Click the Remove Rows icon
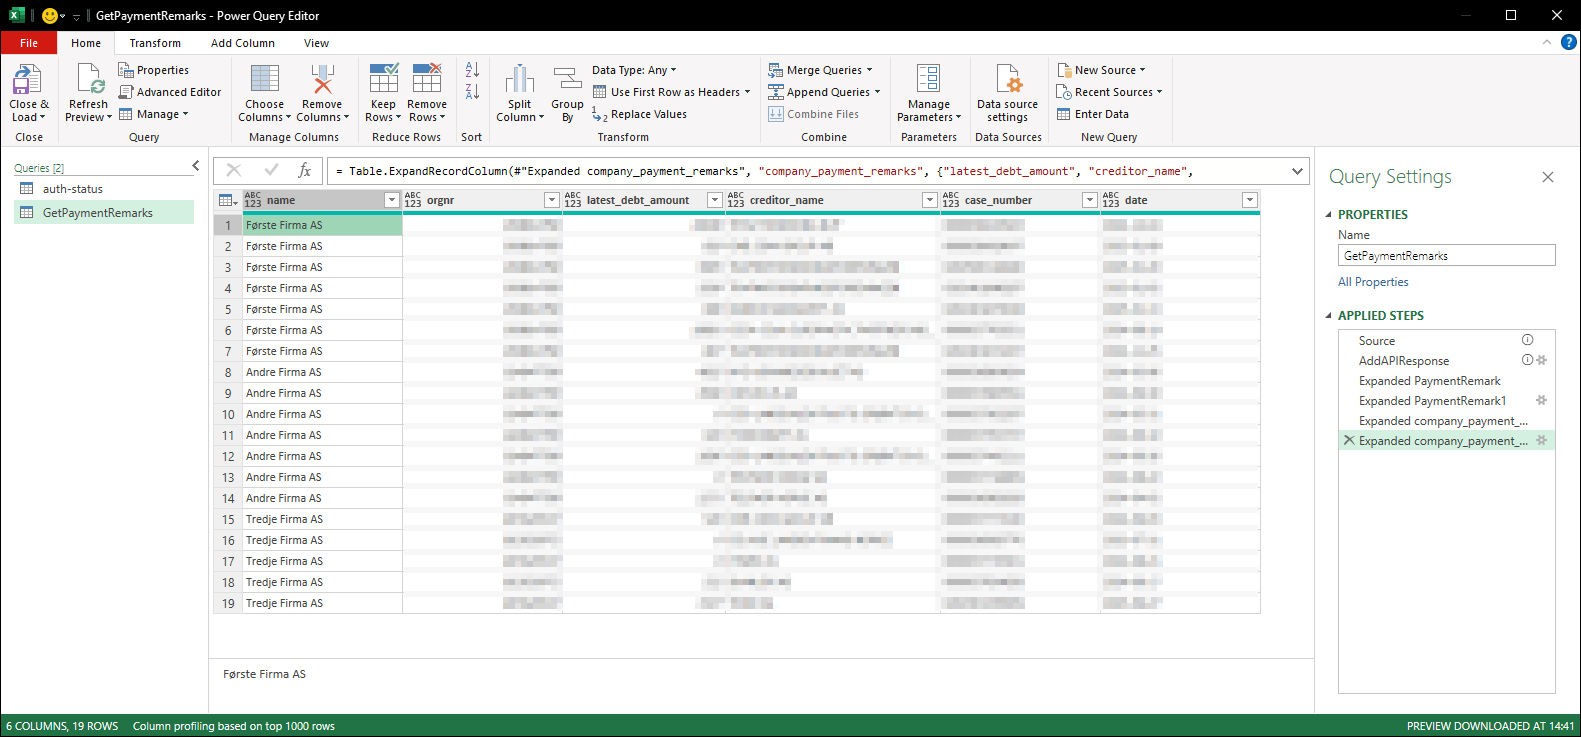 [427, 80]
